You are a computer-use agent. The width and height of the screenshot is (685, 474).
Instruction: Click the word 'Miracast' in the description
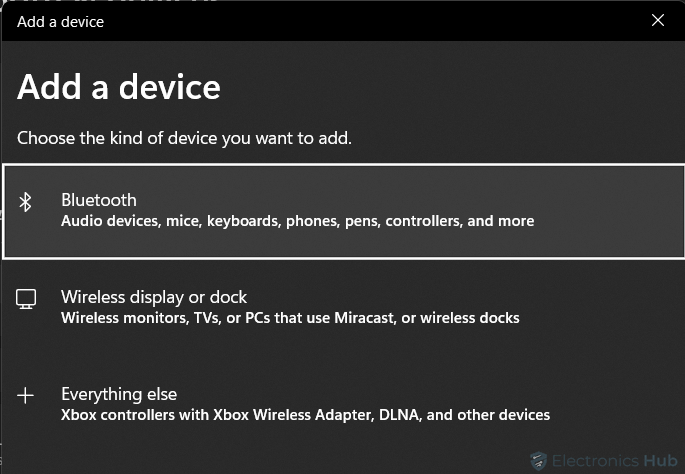tap(364, 318)
